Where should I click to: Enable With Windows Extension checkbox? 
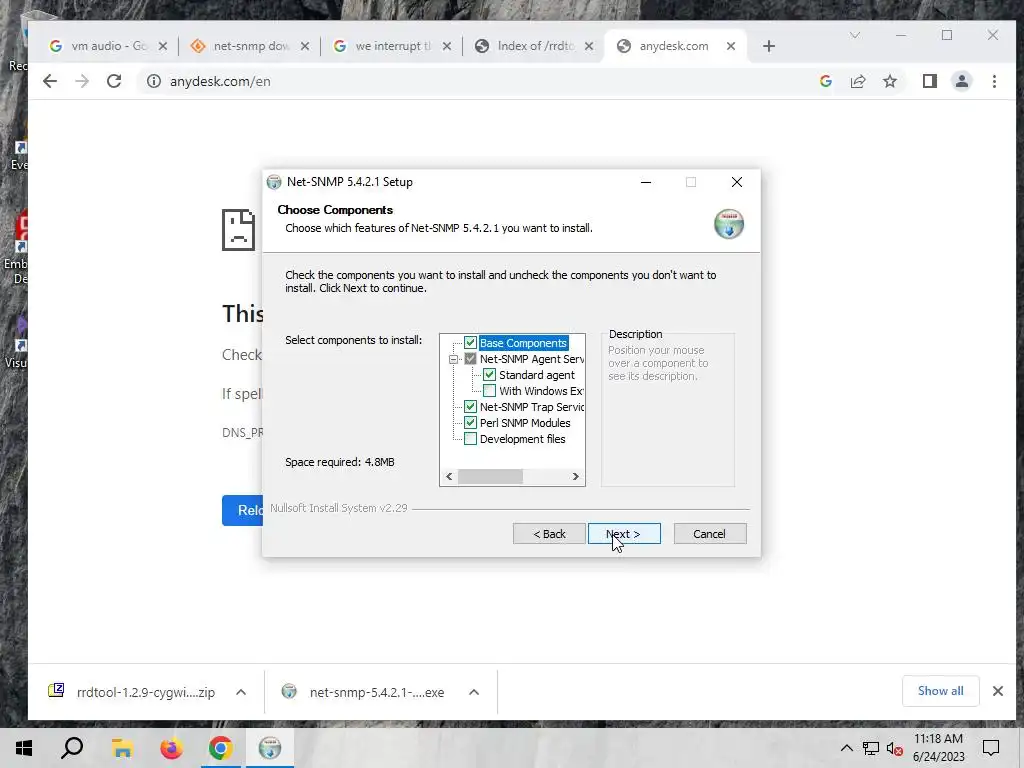click(489, 391)
